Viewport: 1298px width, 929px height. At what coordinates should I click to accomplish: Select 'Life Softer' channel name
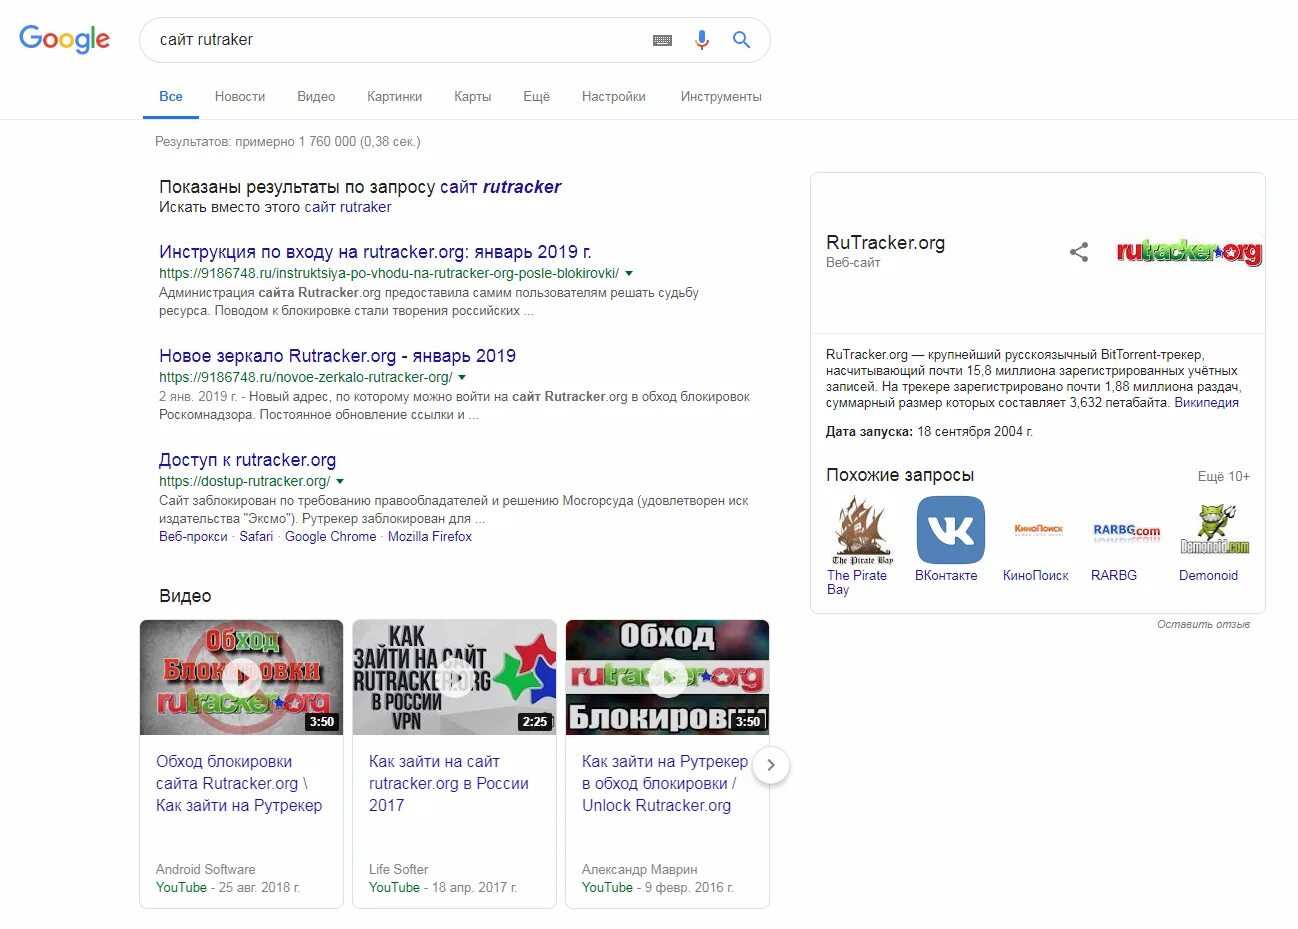pos(398,870)
